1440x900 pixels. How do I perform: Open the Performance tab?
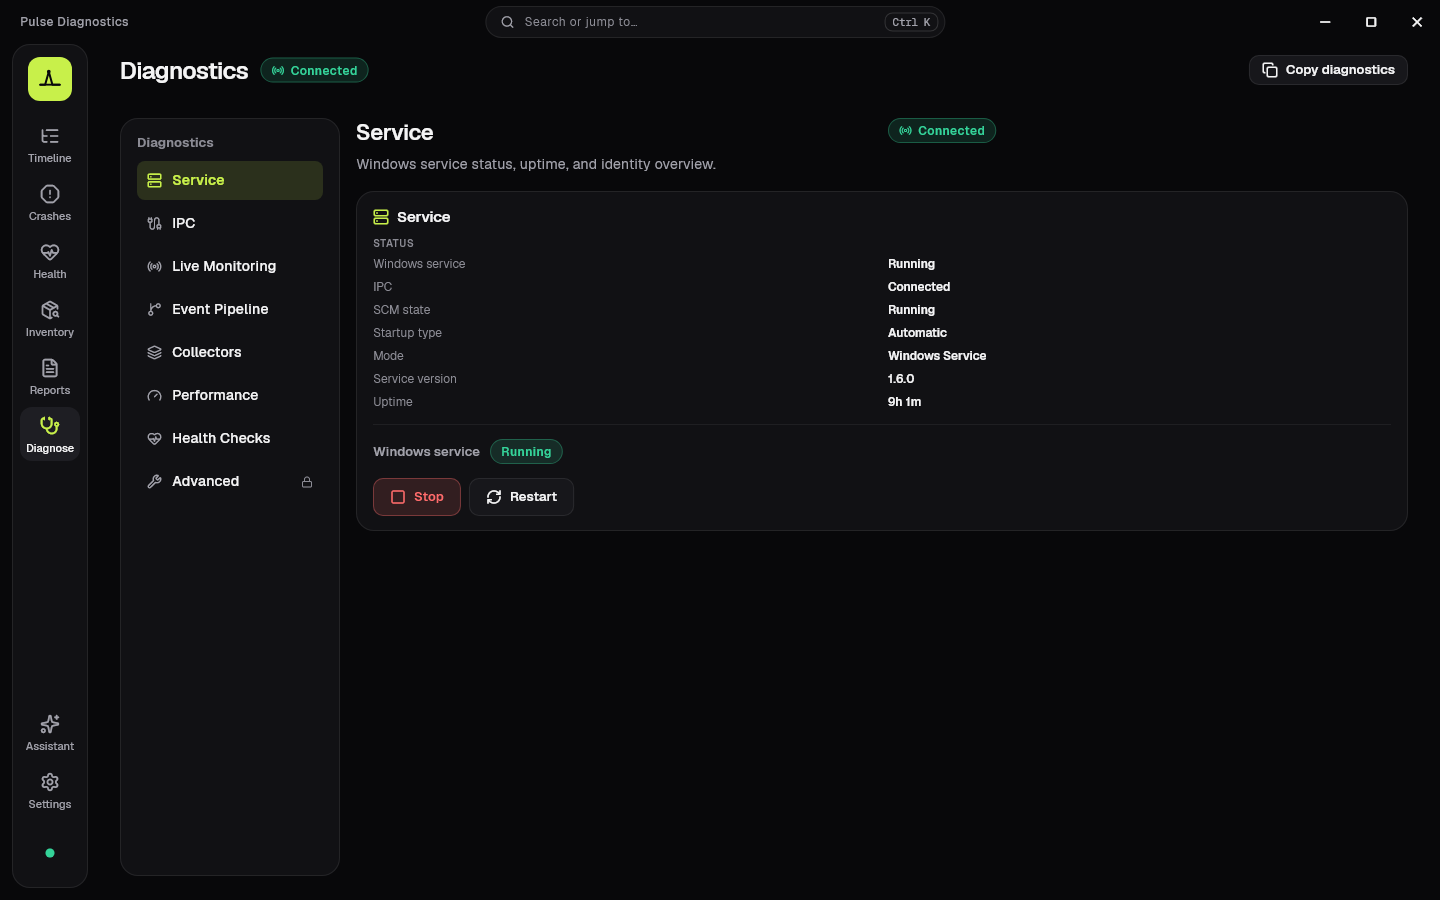tap(230, 395)
